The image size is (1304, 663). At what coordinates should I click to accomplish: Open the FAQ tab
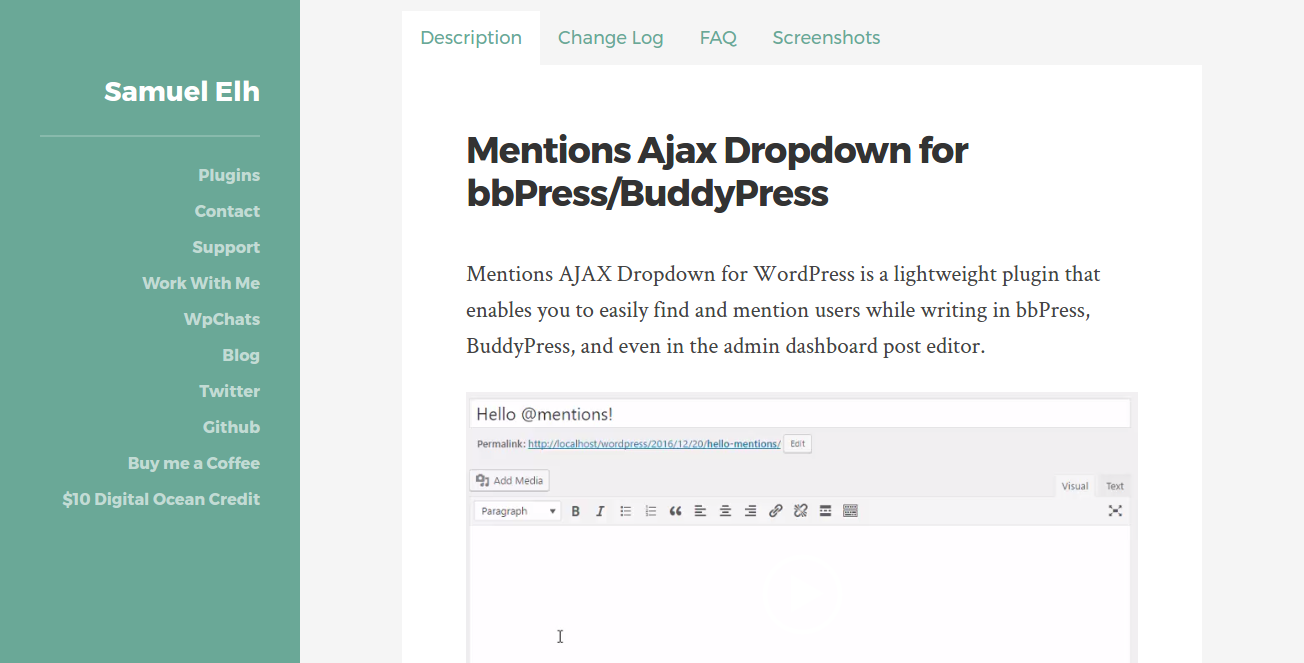coord(718,38)
